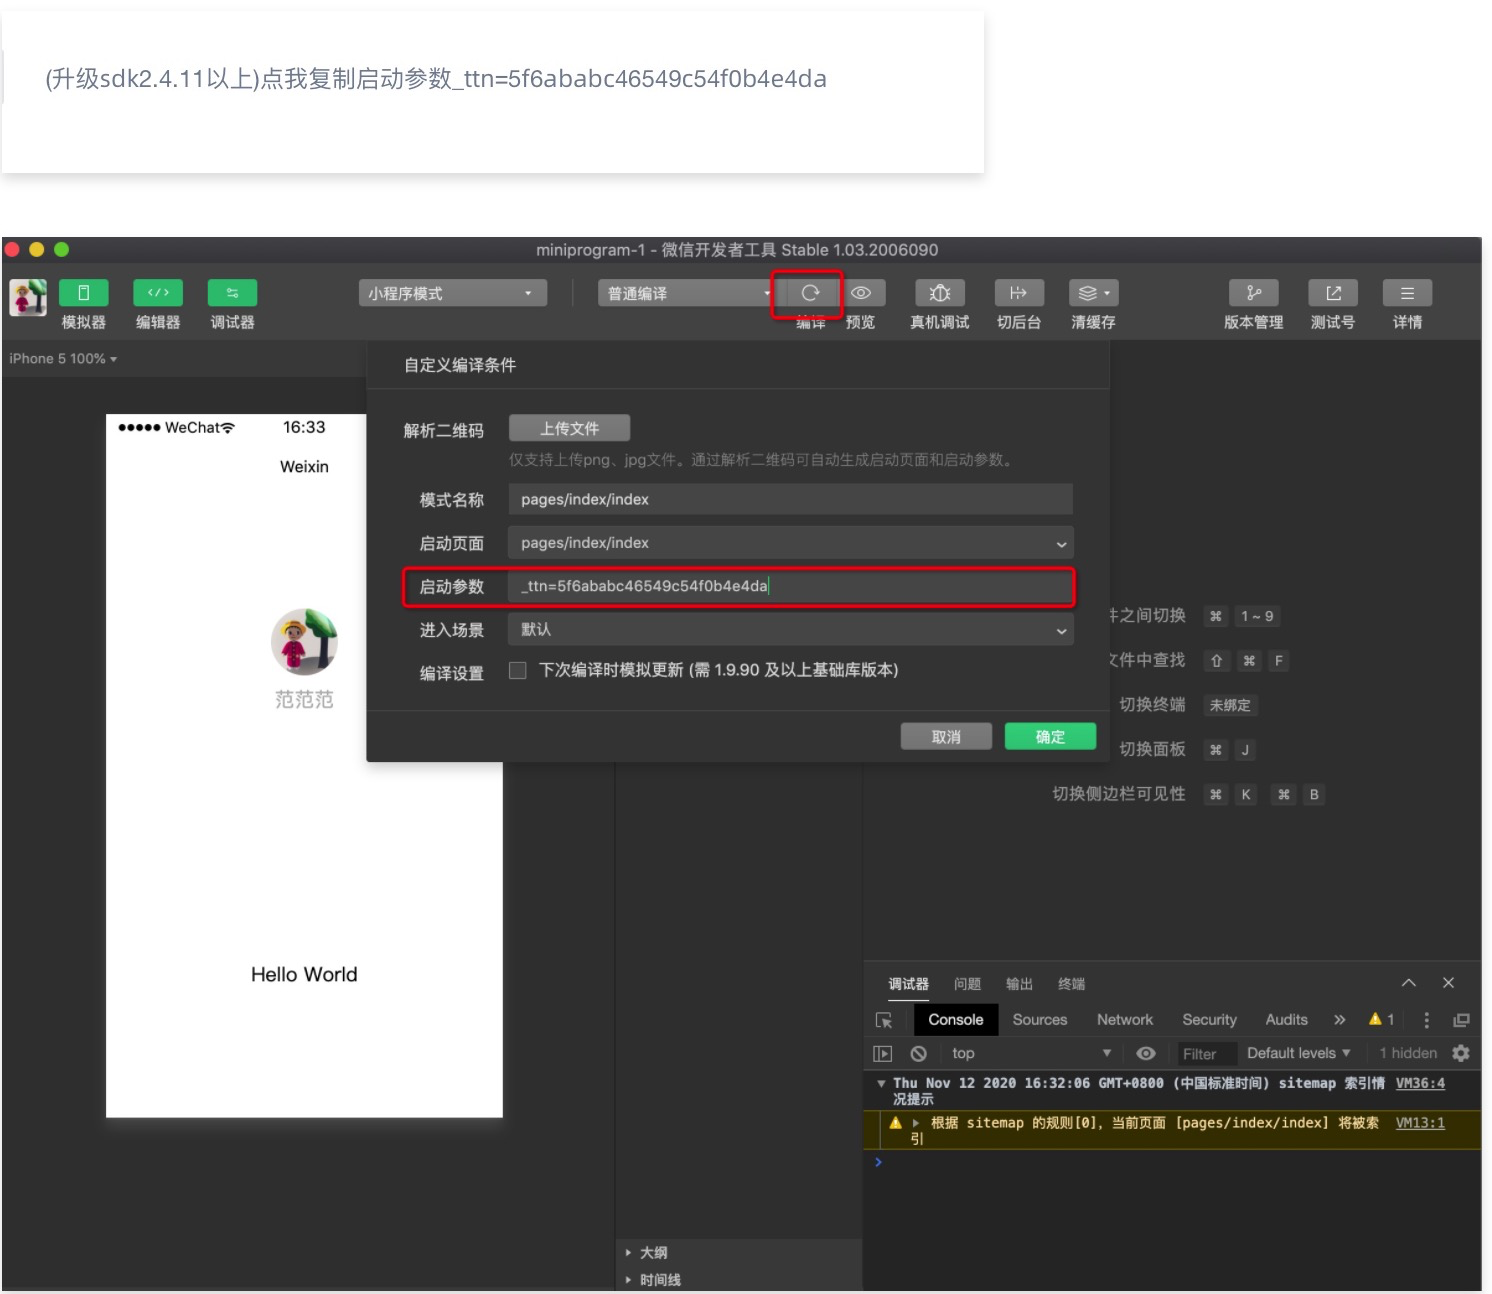The image size is (1492, 1294).
Task: Open the mini program mode (小程序模式) dropdown
Action: point(452,293)
